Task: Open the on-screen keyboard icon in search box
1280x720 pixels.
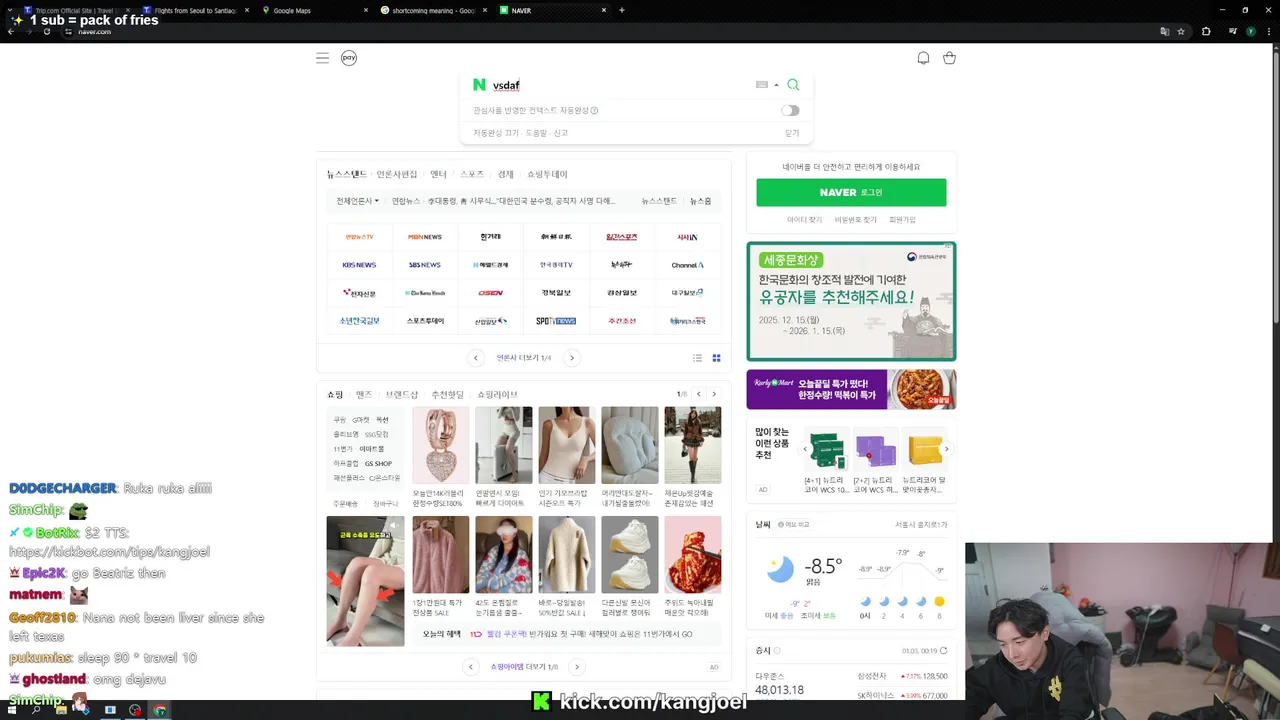Action: (x=762, y=85)
